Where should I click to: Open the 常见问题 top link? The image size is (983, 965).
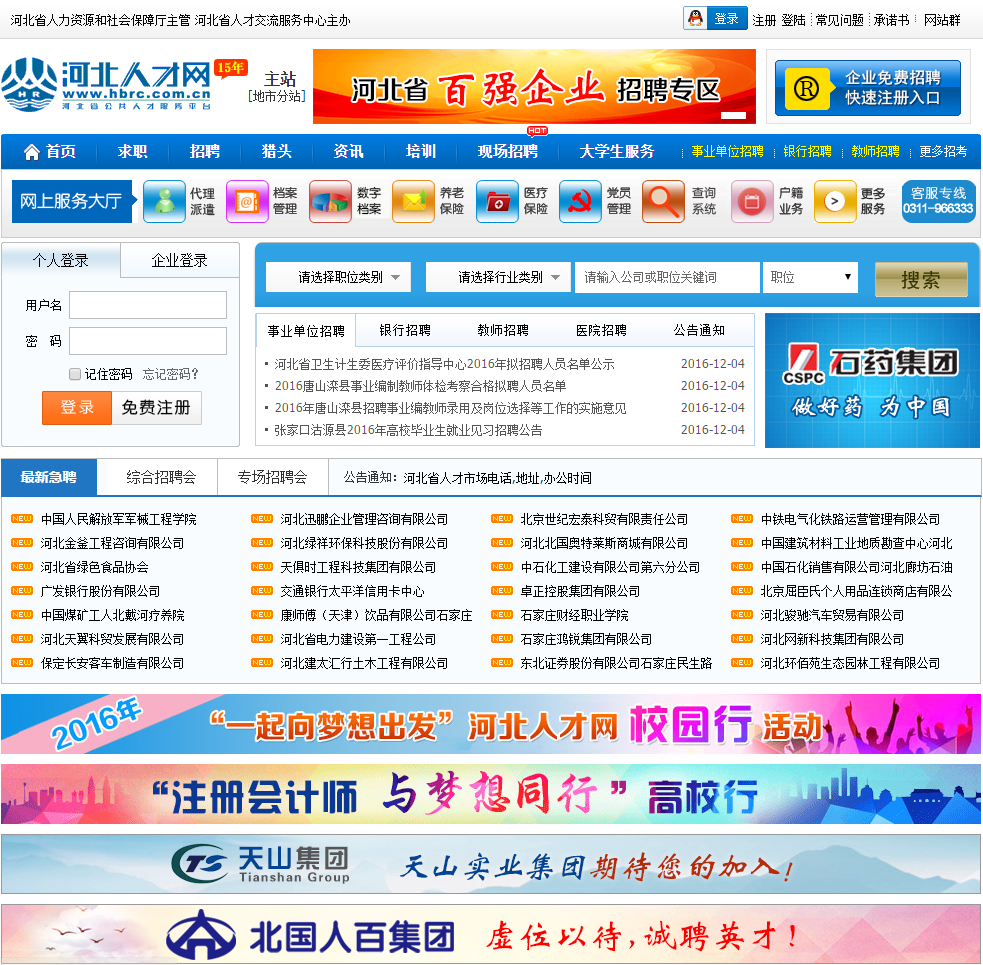click(839, 20)
